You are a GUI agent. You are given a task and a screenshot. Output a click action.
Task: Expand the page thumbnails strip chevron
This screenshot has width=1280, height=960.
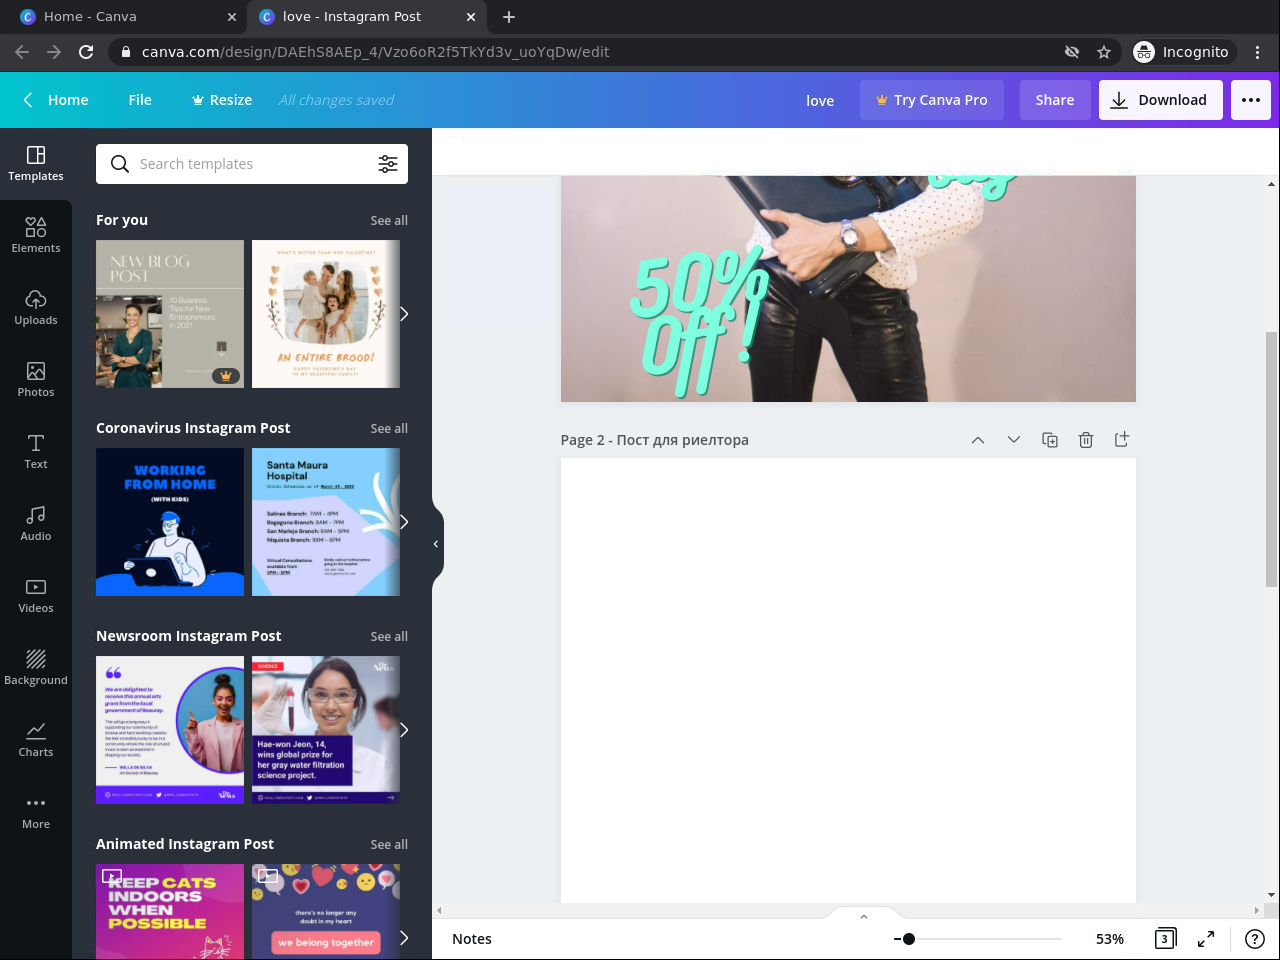[x=864, y=916]
